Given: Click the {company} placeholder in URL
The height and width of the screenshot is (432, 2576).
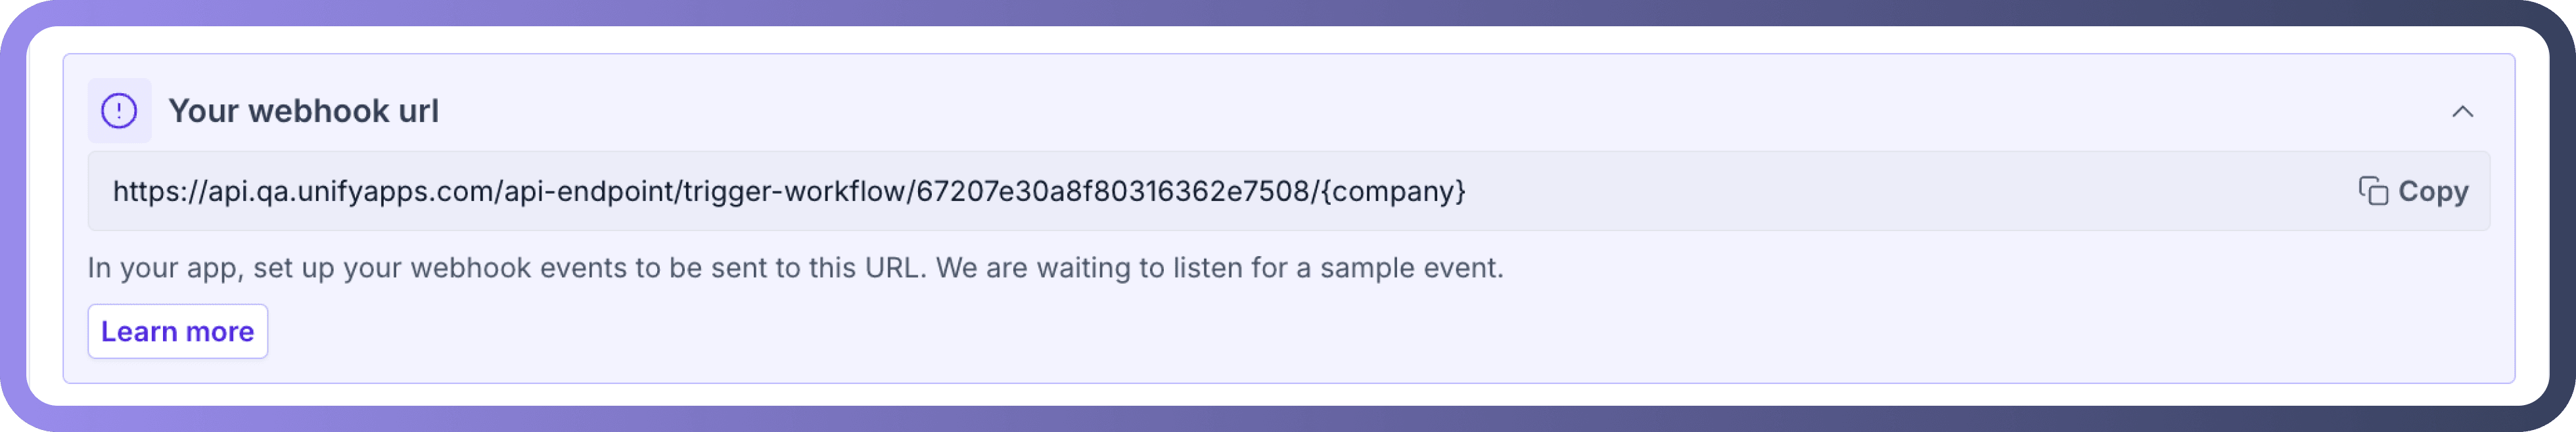Looking at the screenshot, I should tap(1393, 191).
